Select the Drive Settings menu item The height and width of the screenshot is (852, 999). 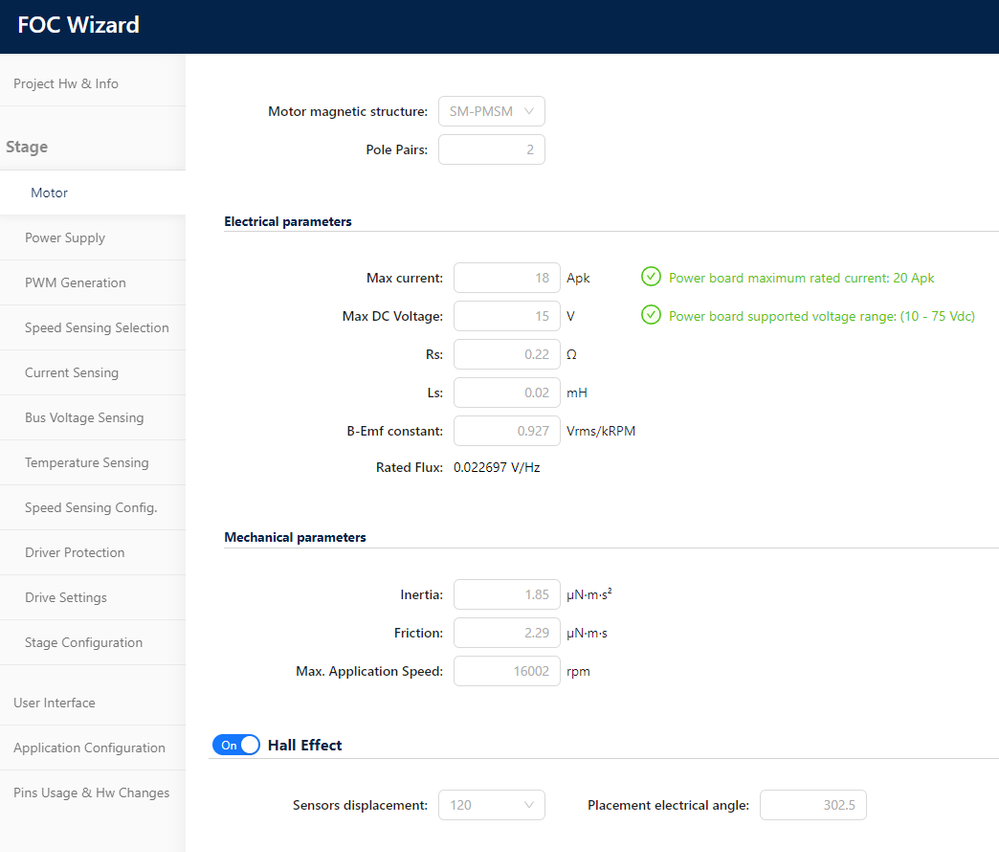[x=66, y=598]
